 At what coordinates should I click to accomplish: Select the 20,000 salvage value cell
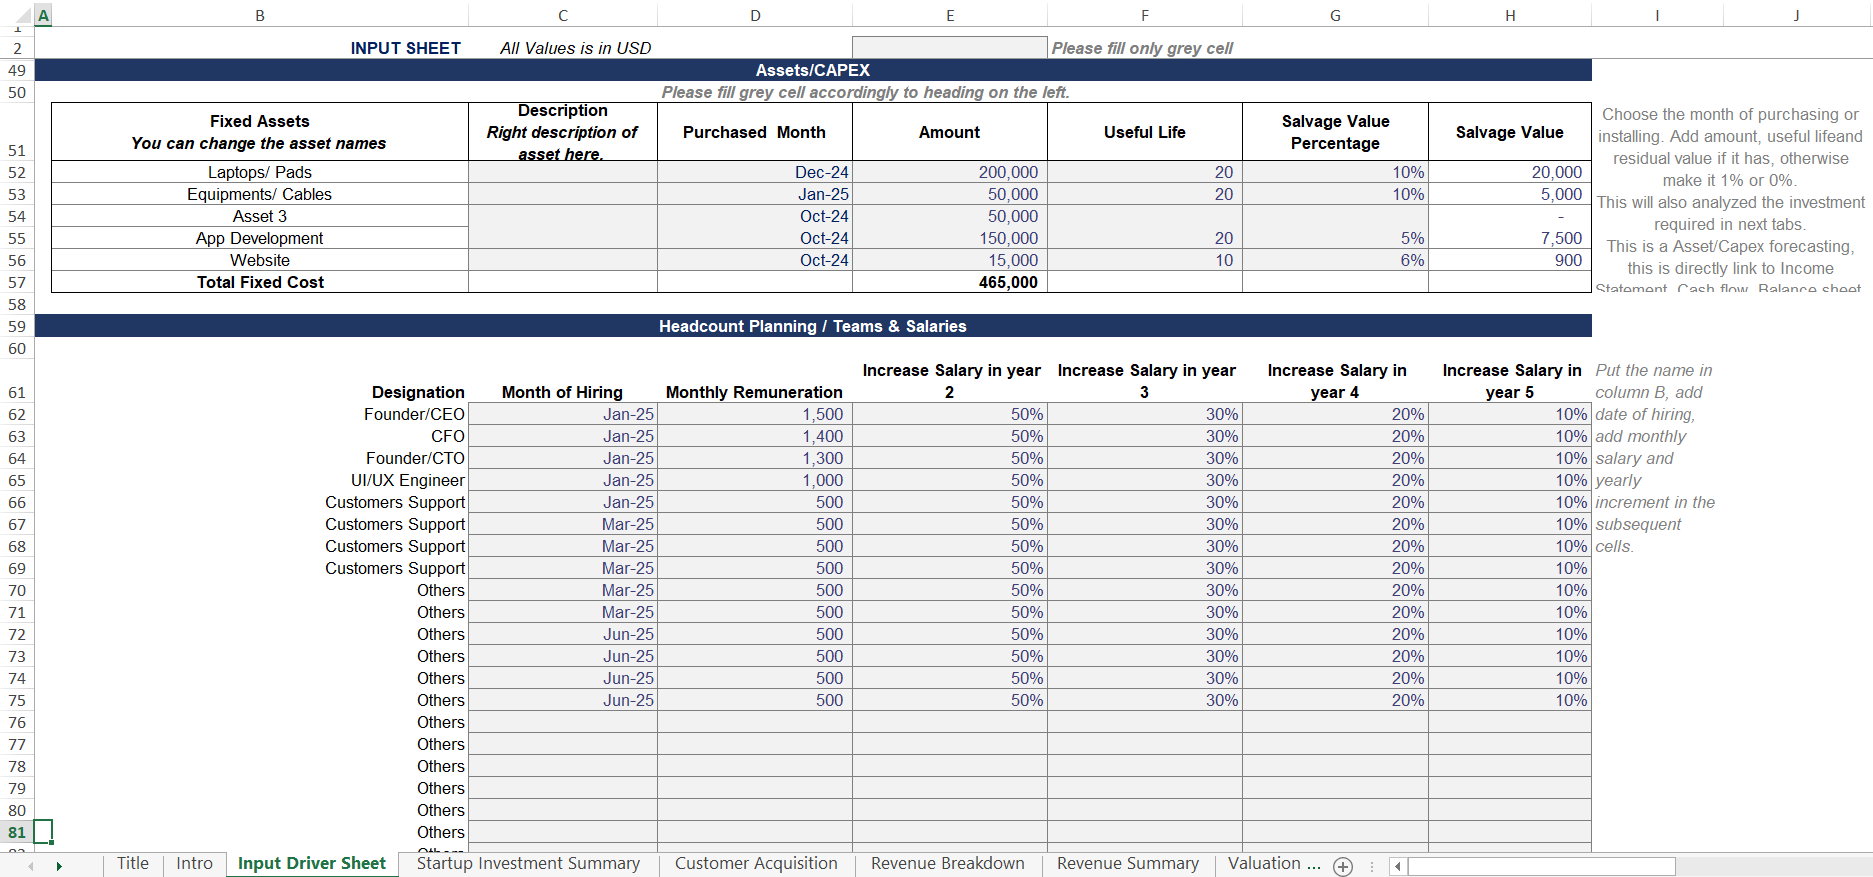1510,172
